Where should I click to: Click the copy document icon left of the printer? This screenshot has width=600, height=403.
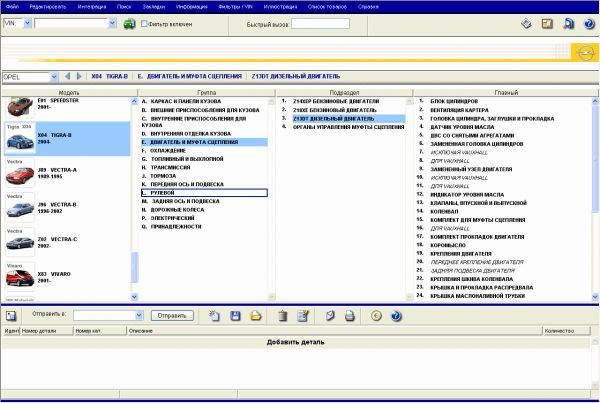330,316
